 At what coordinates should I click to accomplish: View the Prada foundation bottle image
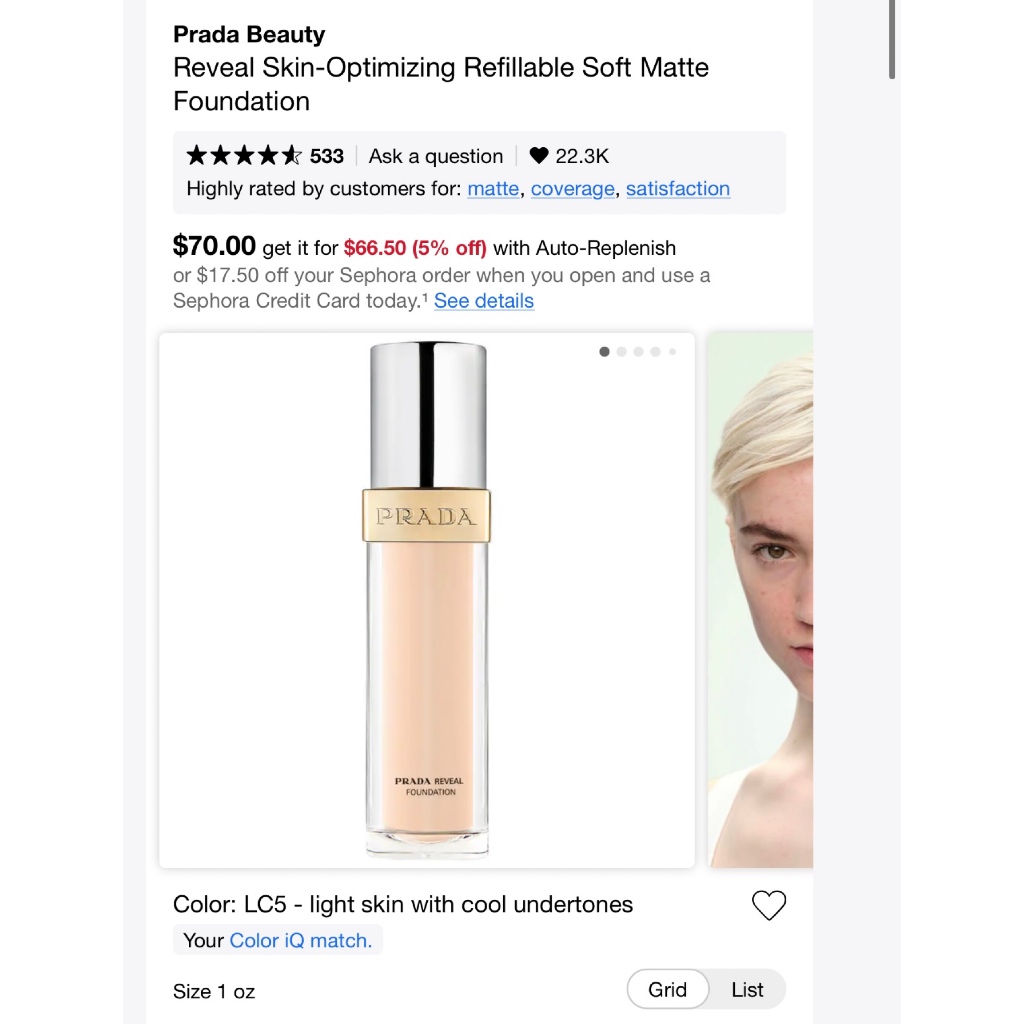pyautogui.click(x=427, y=600)
